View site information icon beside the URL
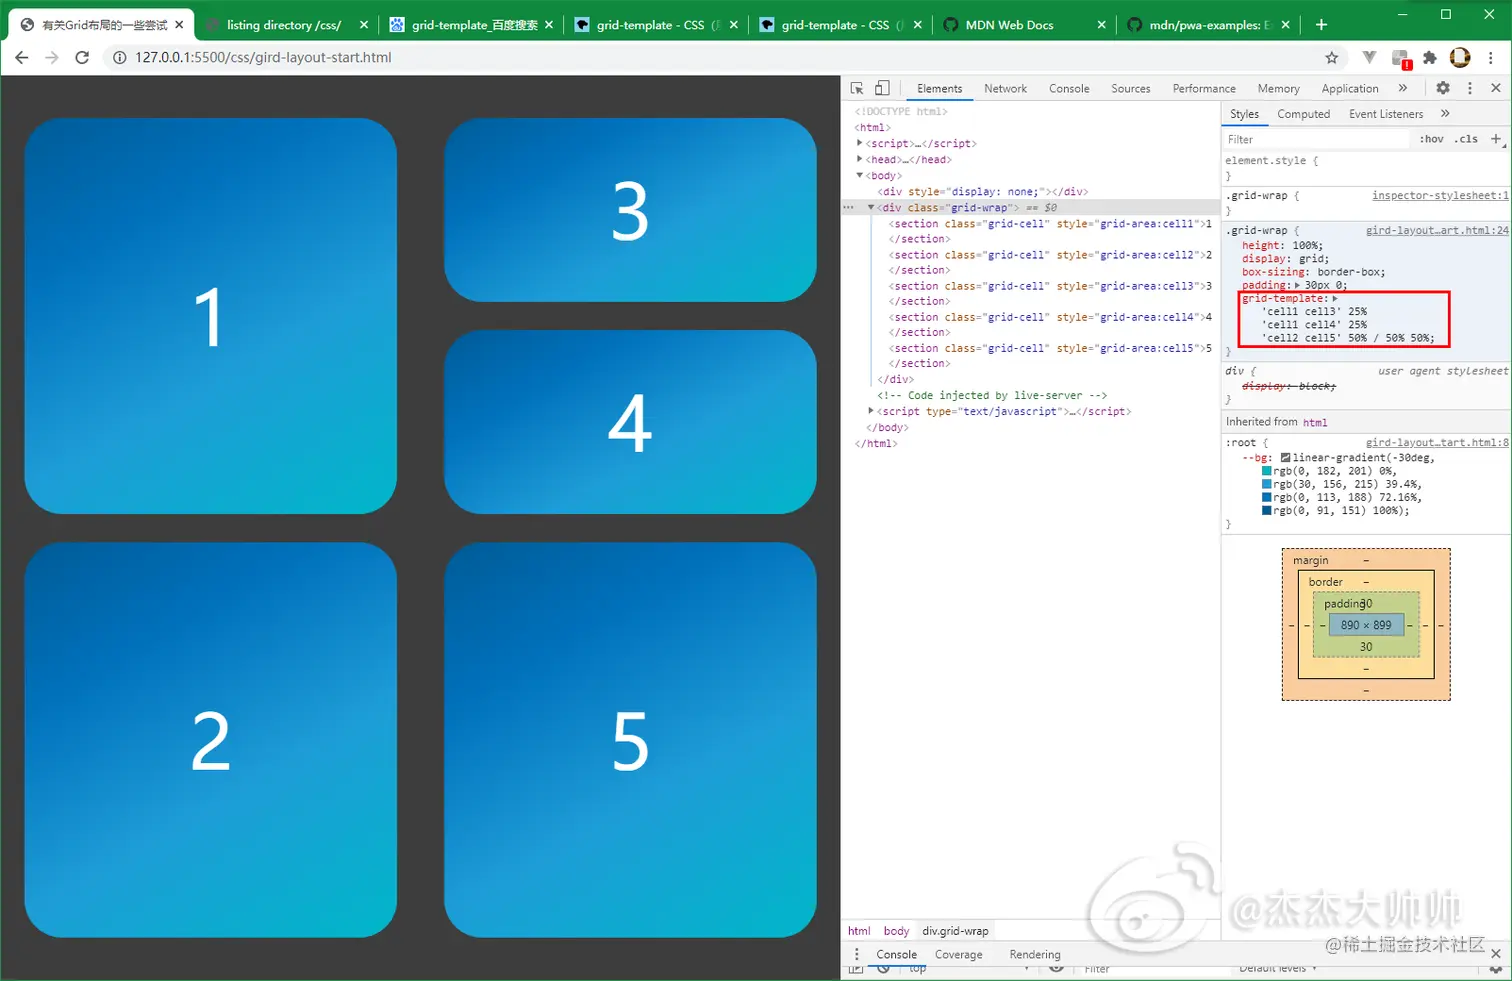This screenshot has height=981, width=1512. (x=119, y=57)
